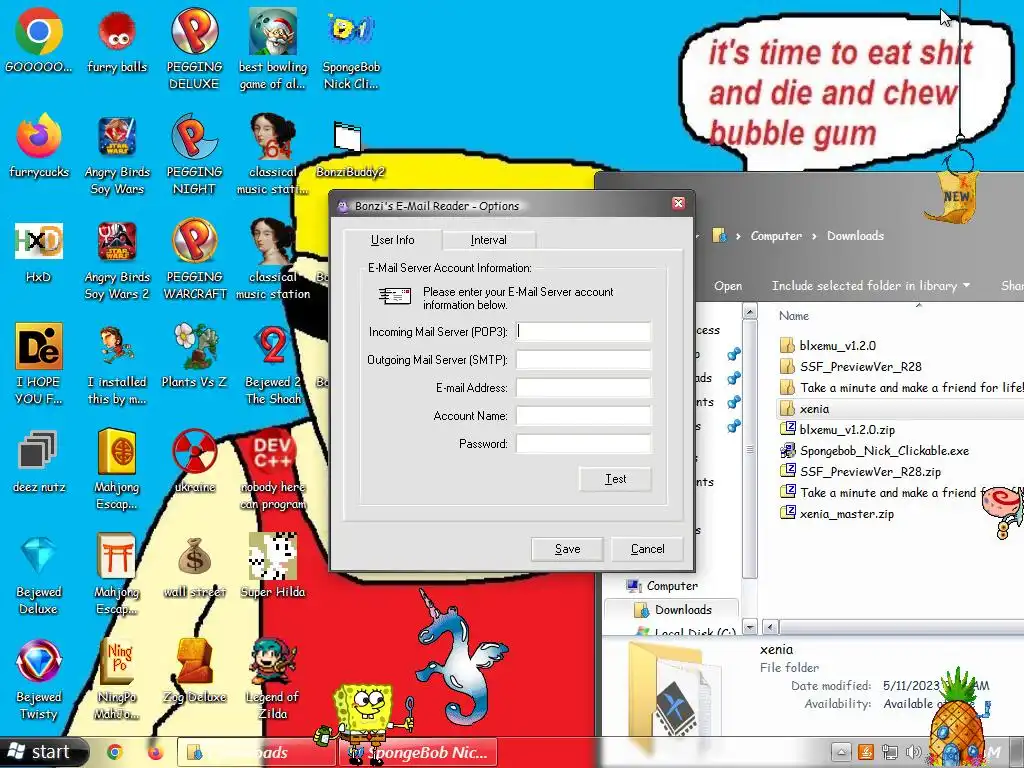The height and width of the screenshot is (768, 1024).
Task: Switch to SpongeBob Nic... taskbar window
Action: [419, 752]
